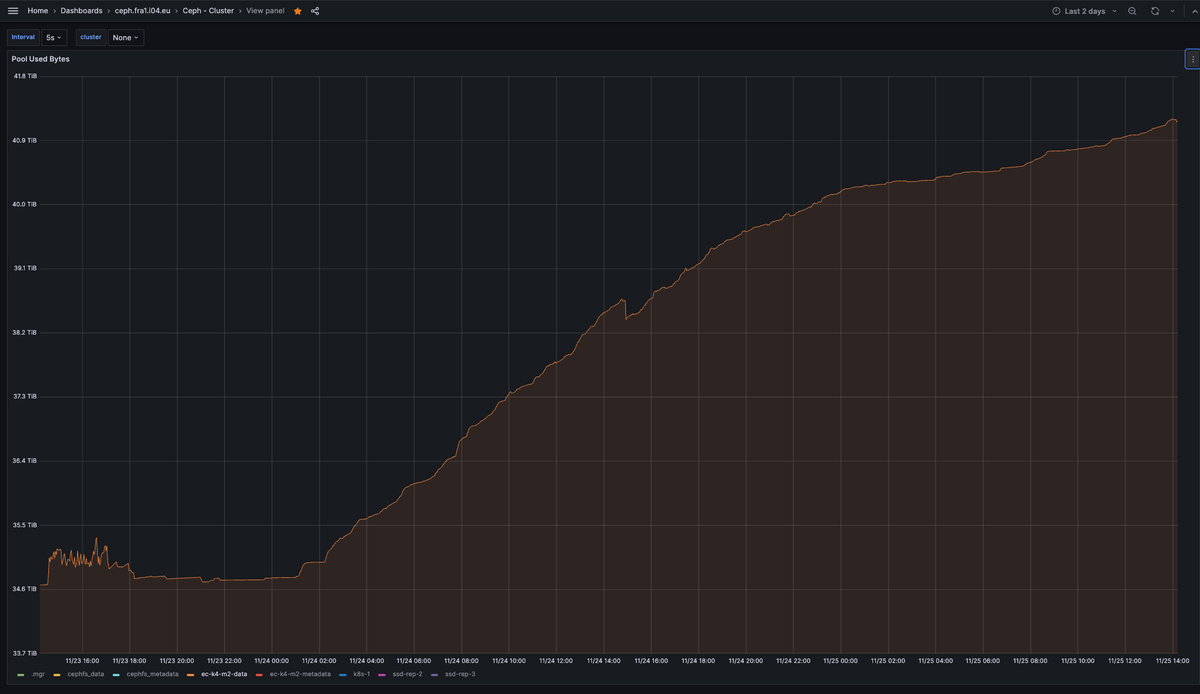Open the cluster None dropdown
The image size is (1200, 694).
126,37
